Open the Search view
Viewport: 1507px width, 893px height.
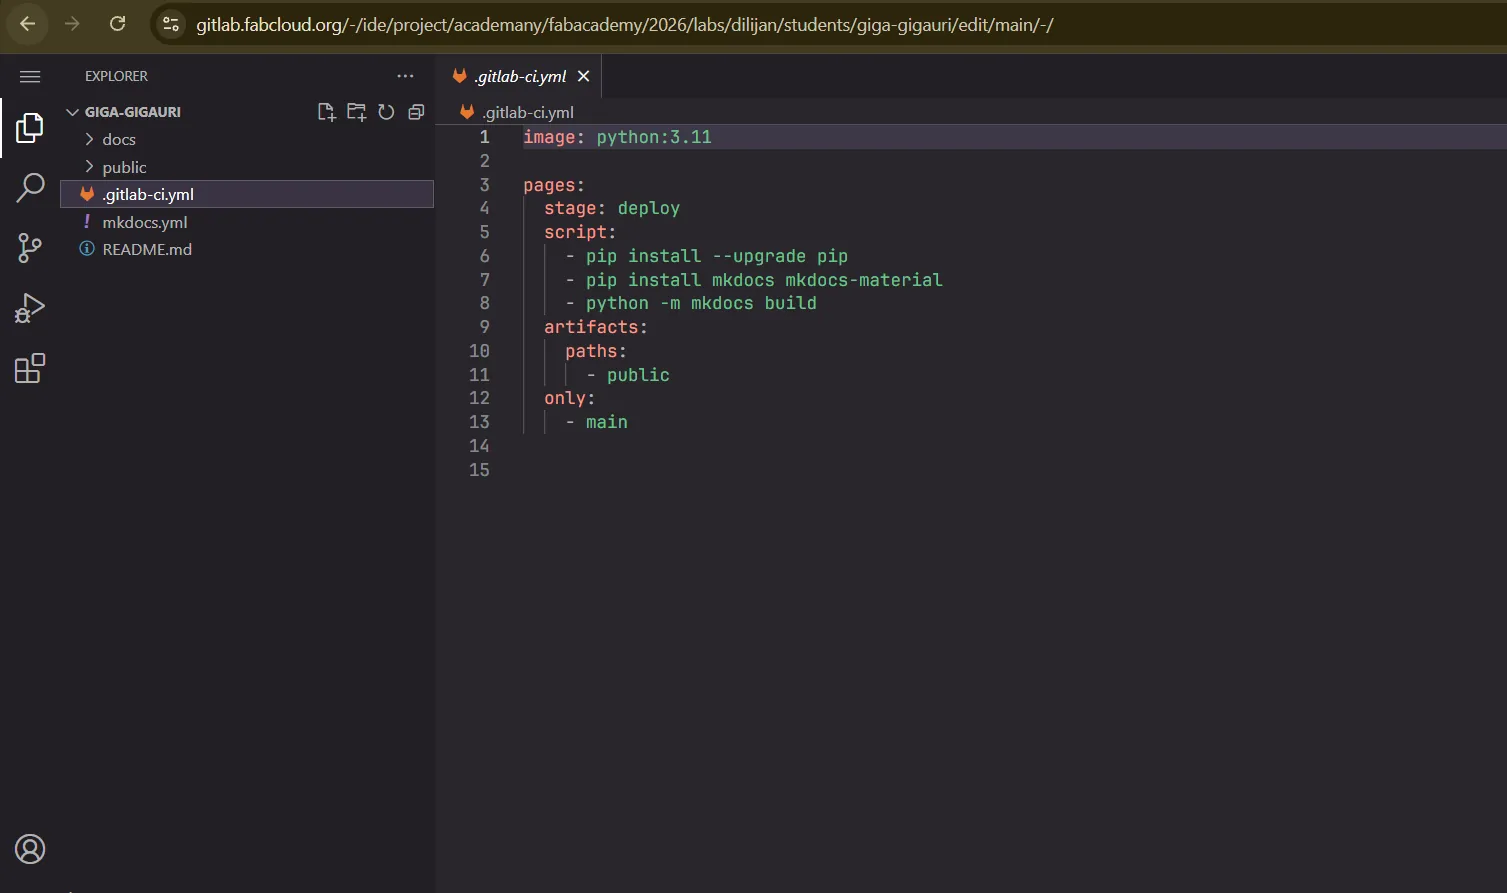(x=30, y=187)
